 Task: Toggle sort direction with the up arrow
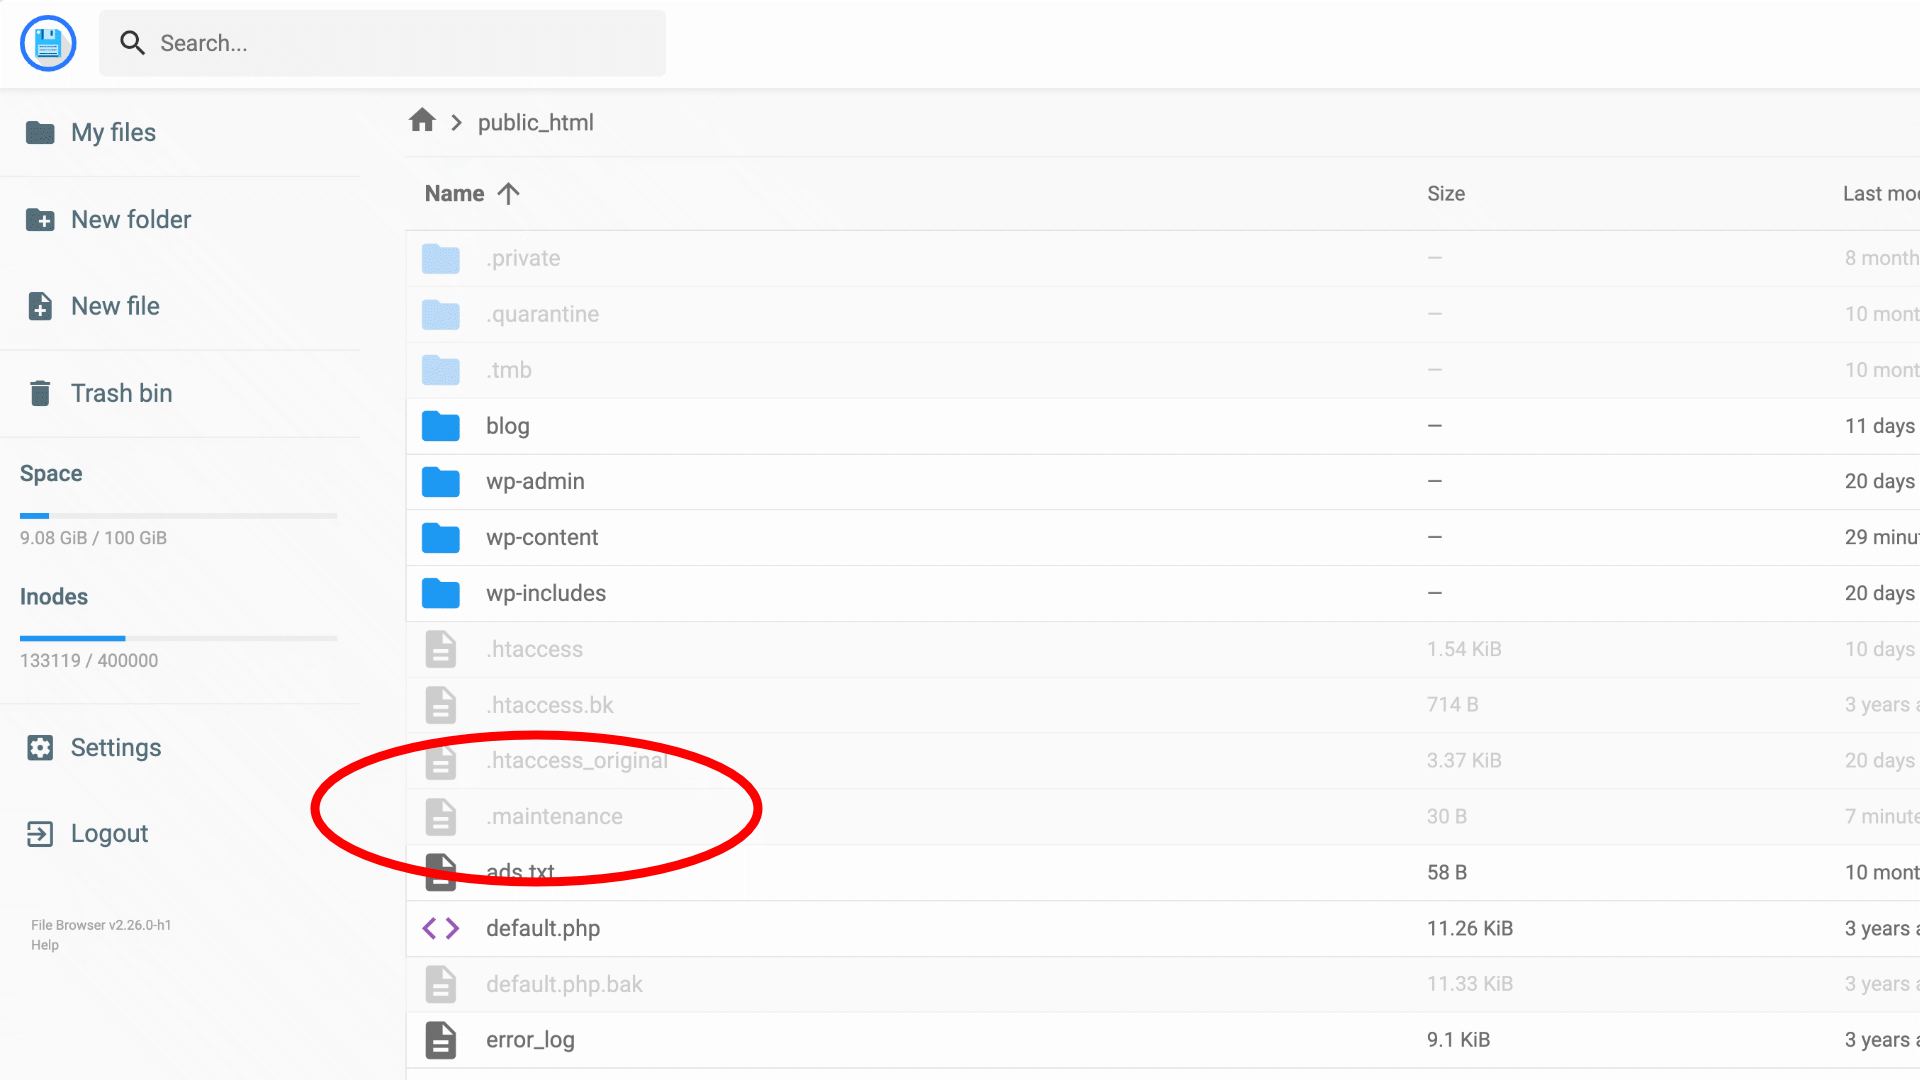click(508, 193)
